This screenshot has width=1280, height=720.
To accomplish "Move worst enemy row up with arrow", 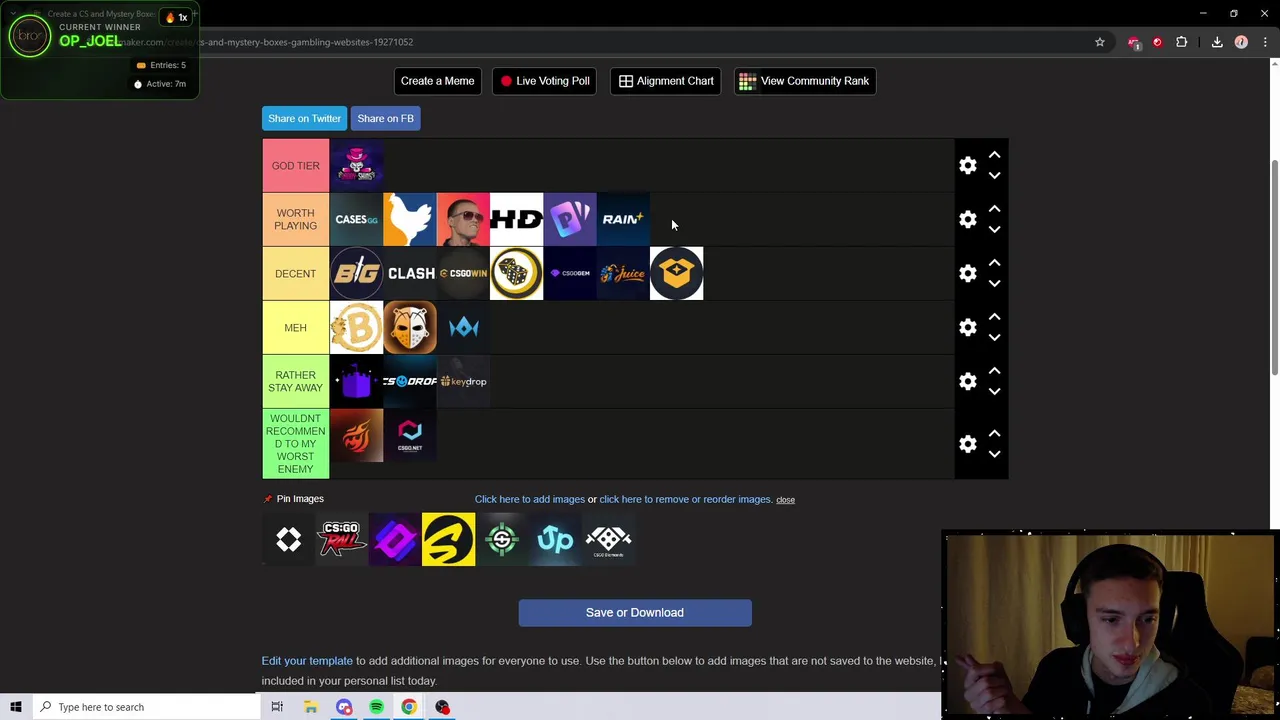I will tap(994, 434).
